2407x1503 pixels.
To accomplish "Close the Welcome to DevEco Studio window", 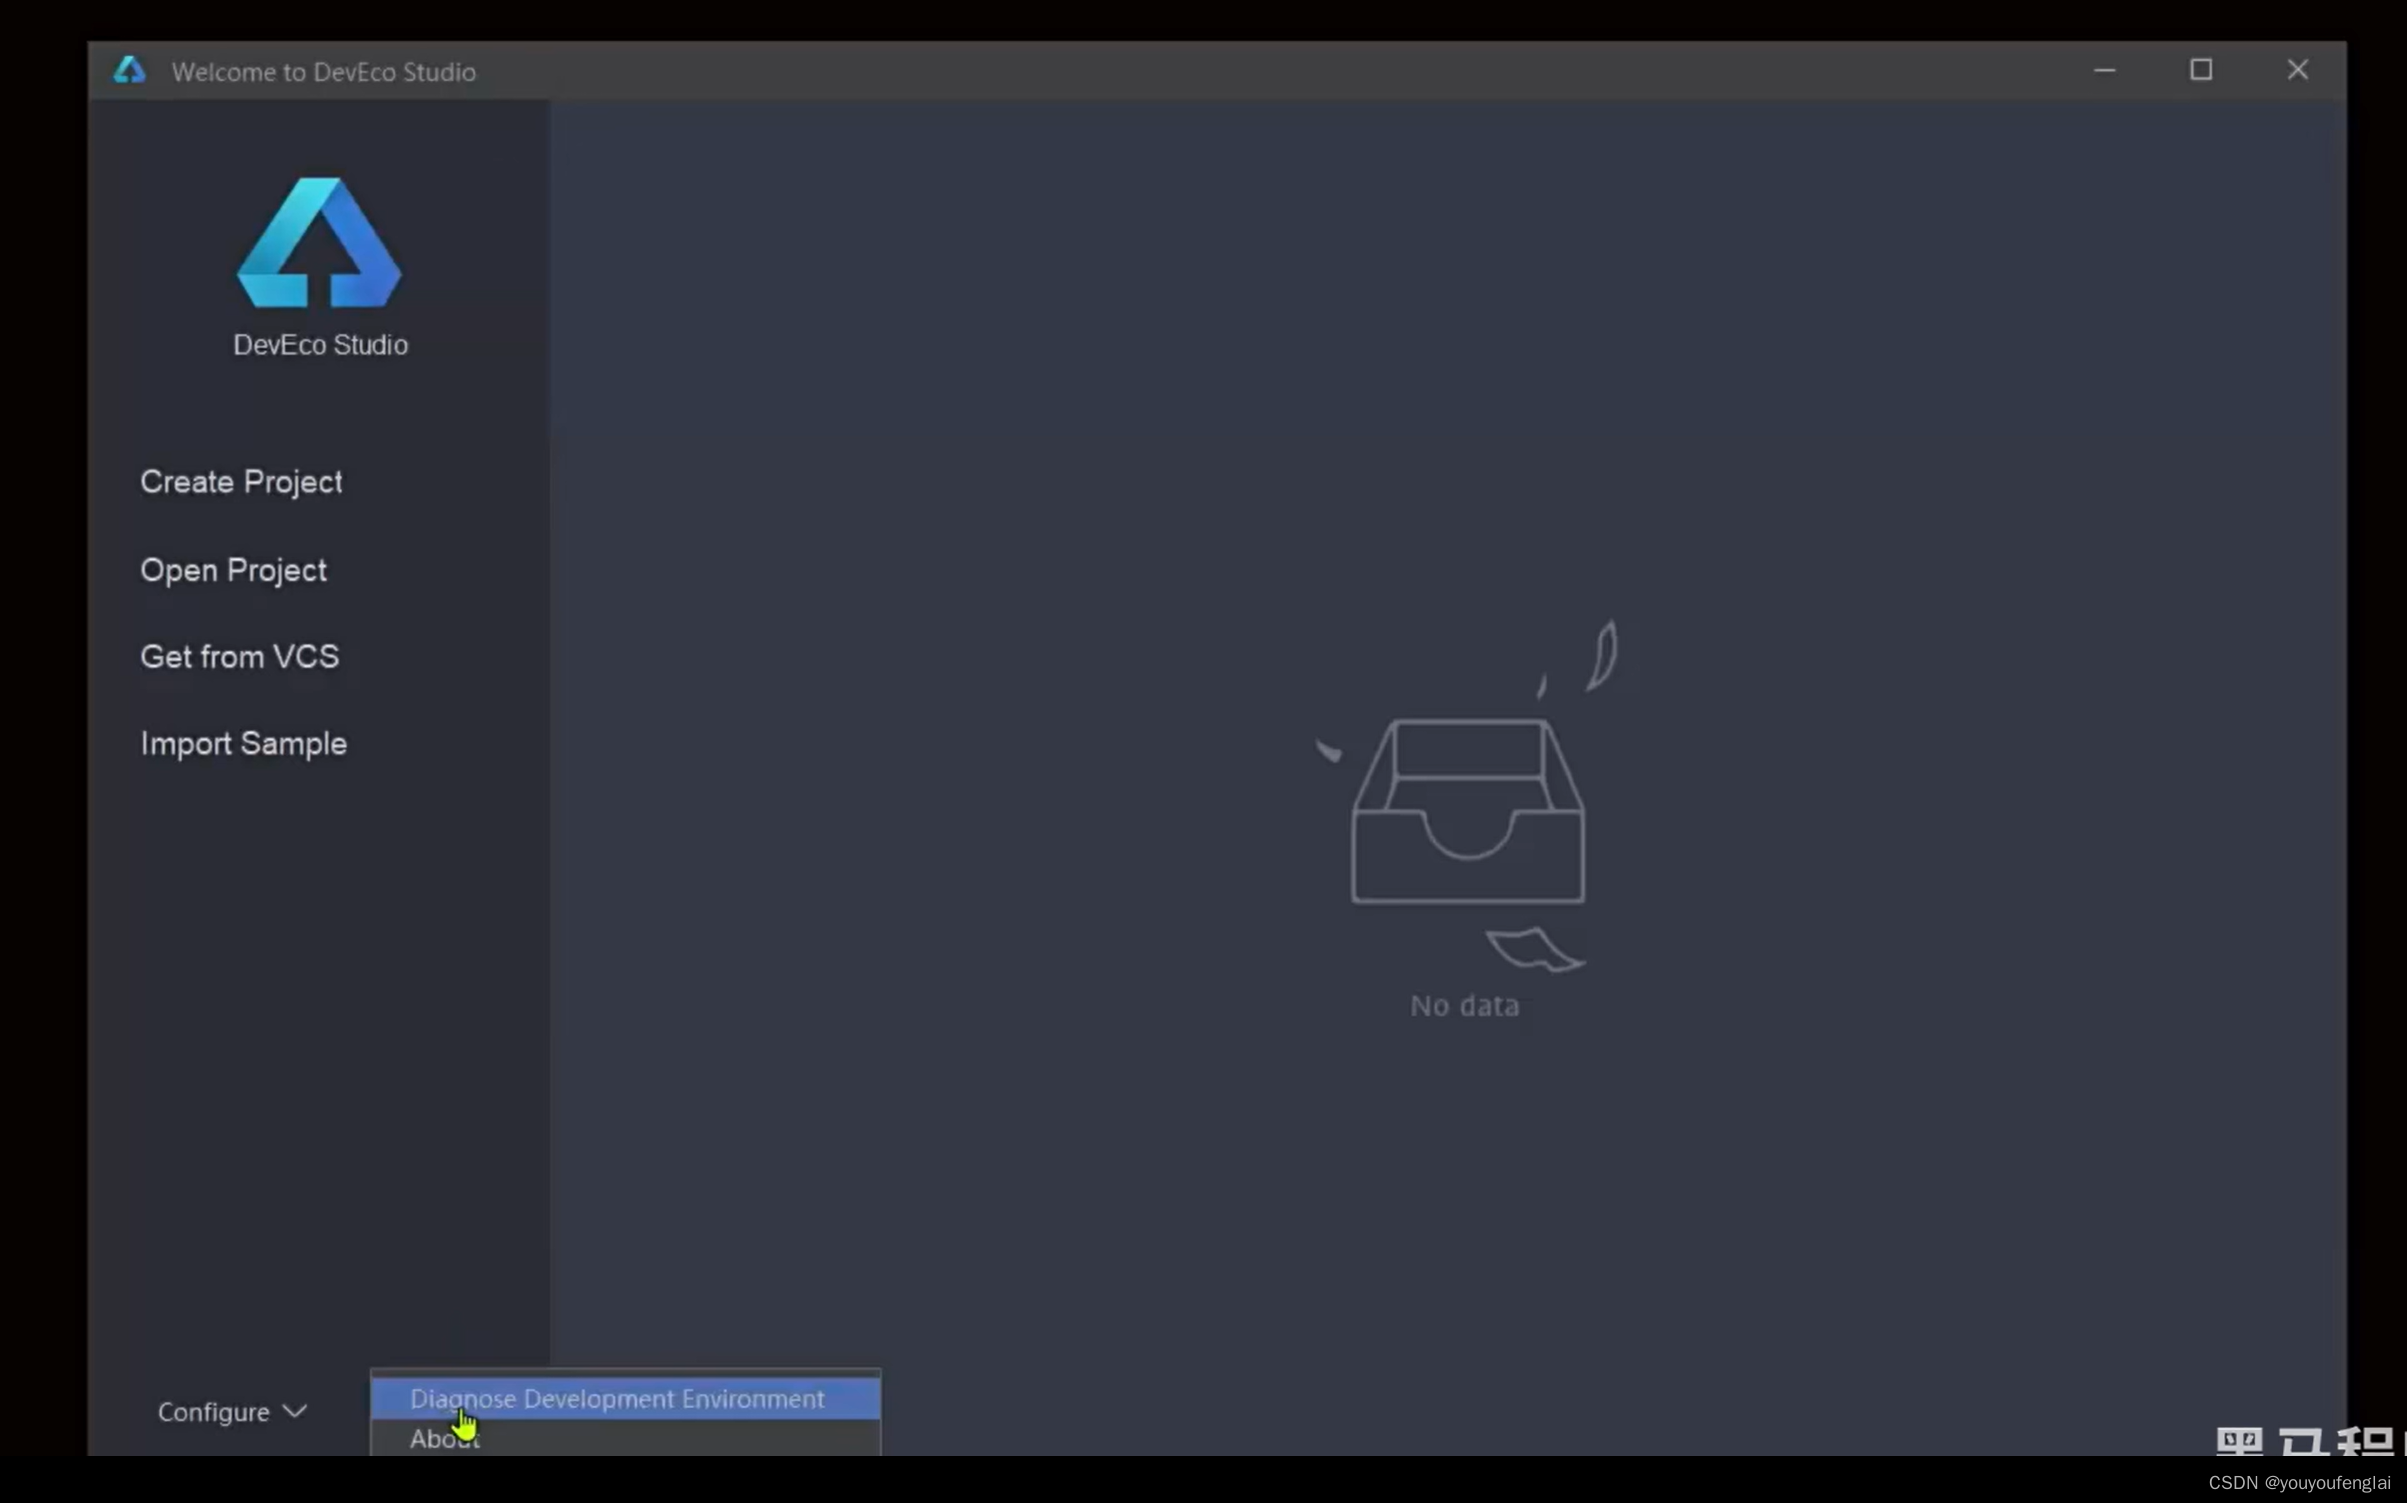I will click(x=2297, y=70).
